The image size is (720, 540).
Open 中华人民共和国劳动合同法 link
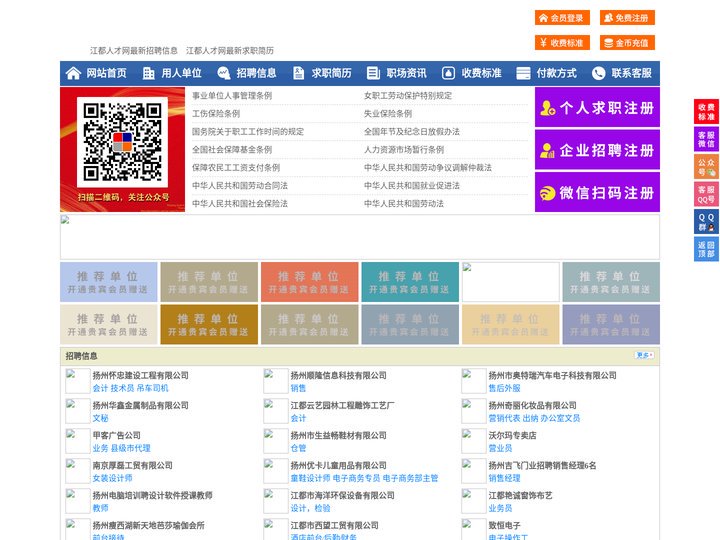[240, 186]
